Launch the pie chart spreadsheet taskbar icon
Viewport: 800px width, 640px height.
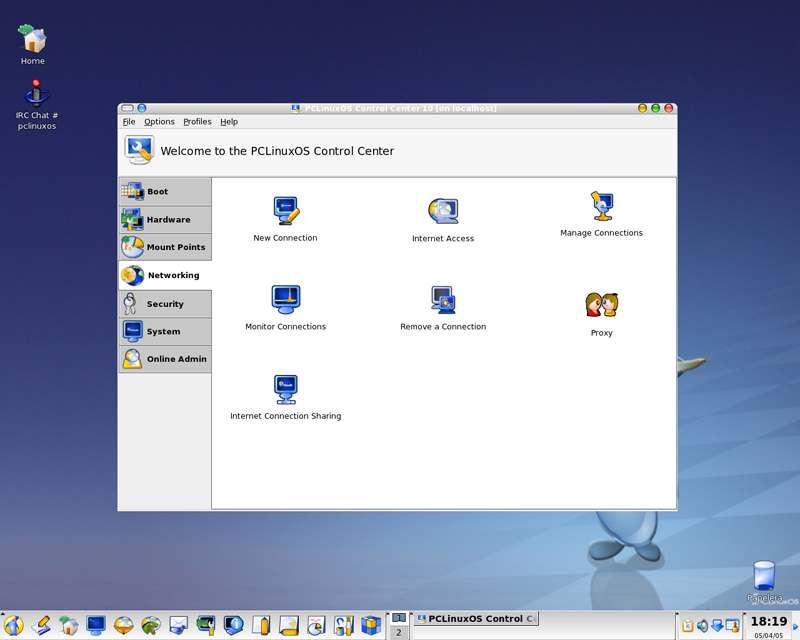[316, 625]
